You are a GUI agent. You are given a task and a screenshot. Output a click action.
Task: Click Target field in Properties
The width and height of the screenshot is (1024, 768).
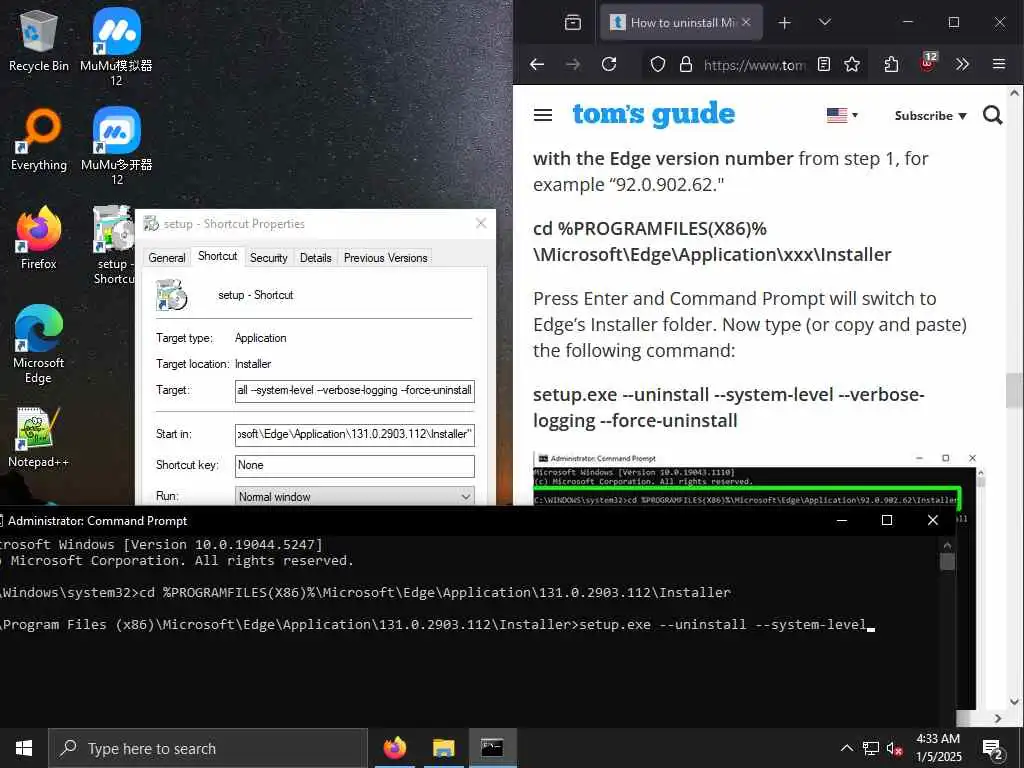(x=355, y=390)
